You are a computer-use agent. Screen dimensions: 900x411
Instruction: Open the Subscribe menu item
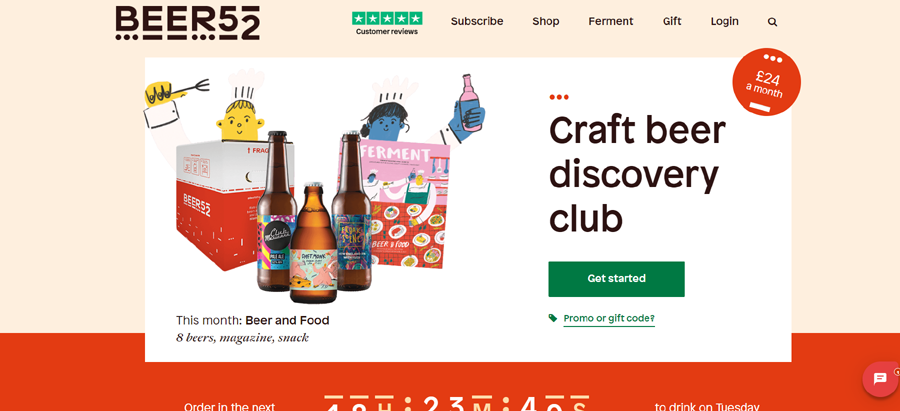477,21
